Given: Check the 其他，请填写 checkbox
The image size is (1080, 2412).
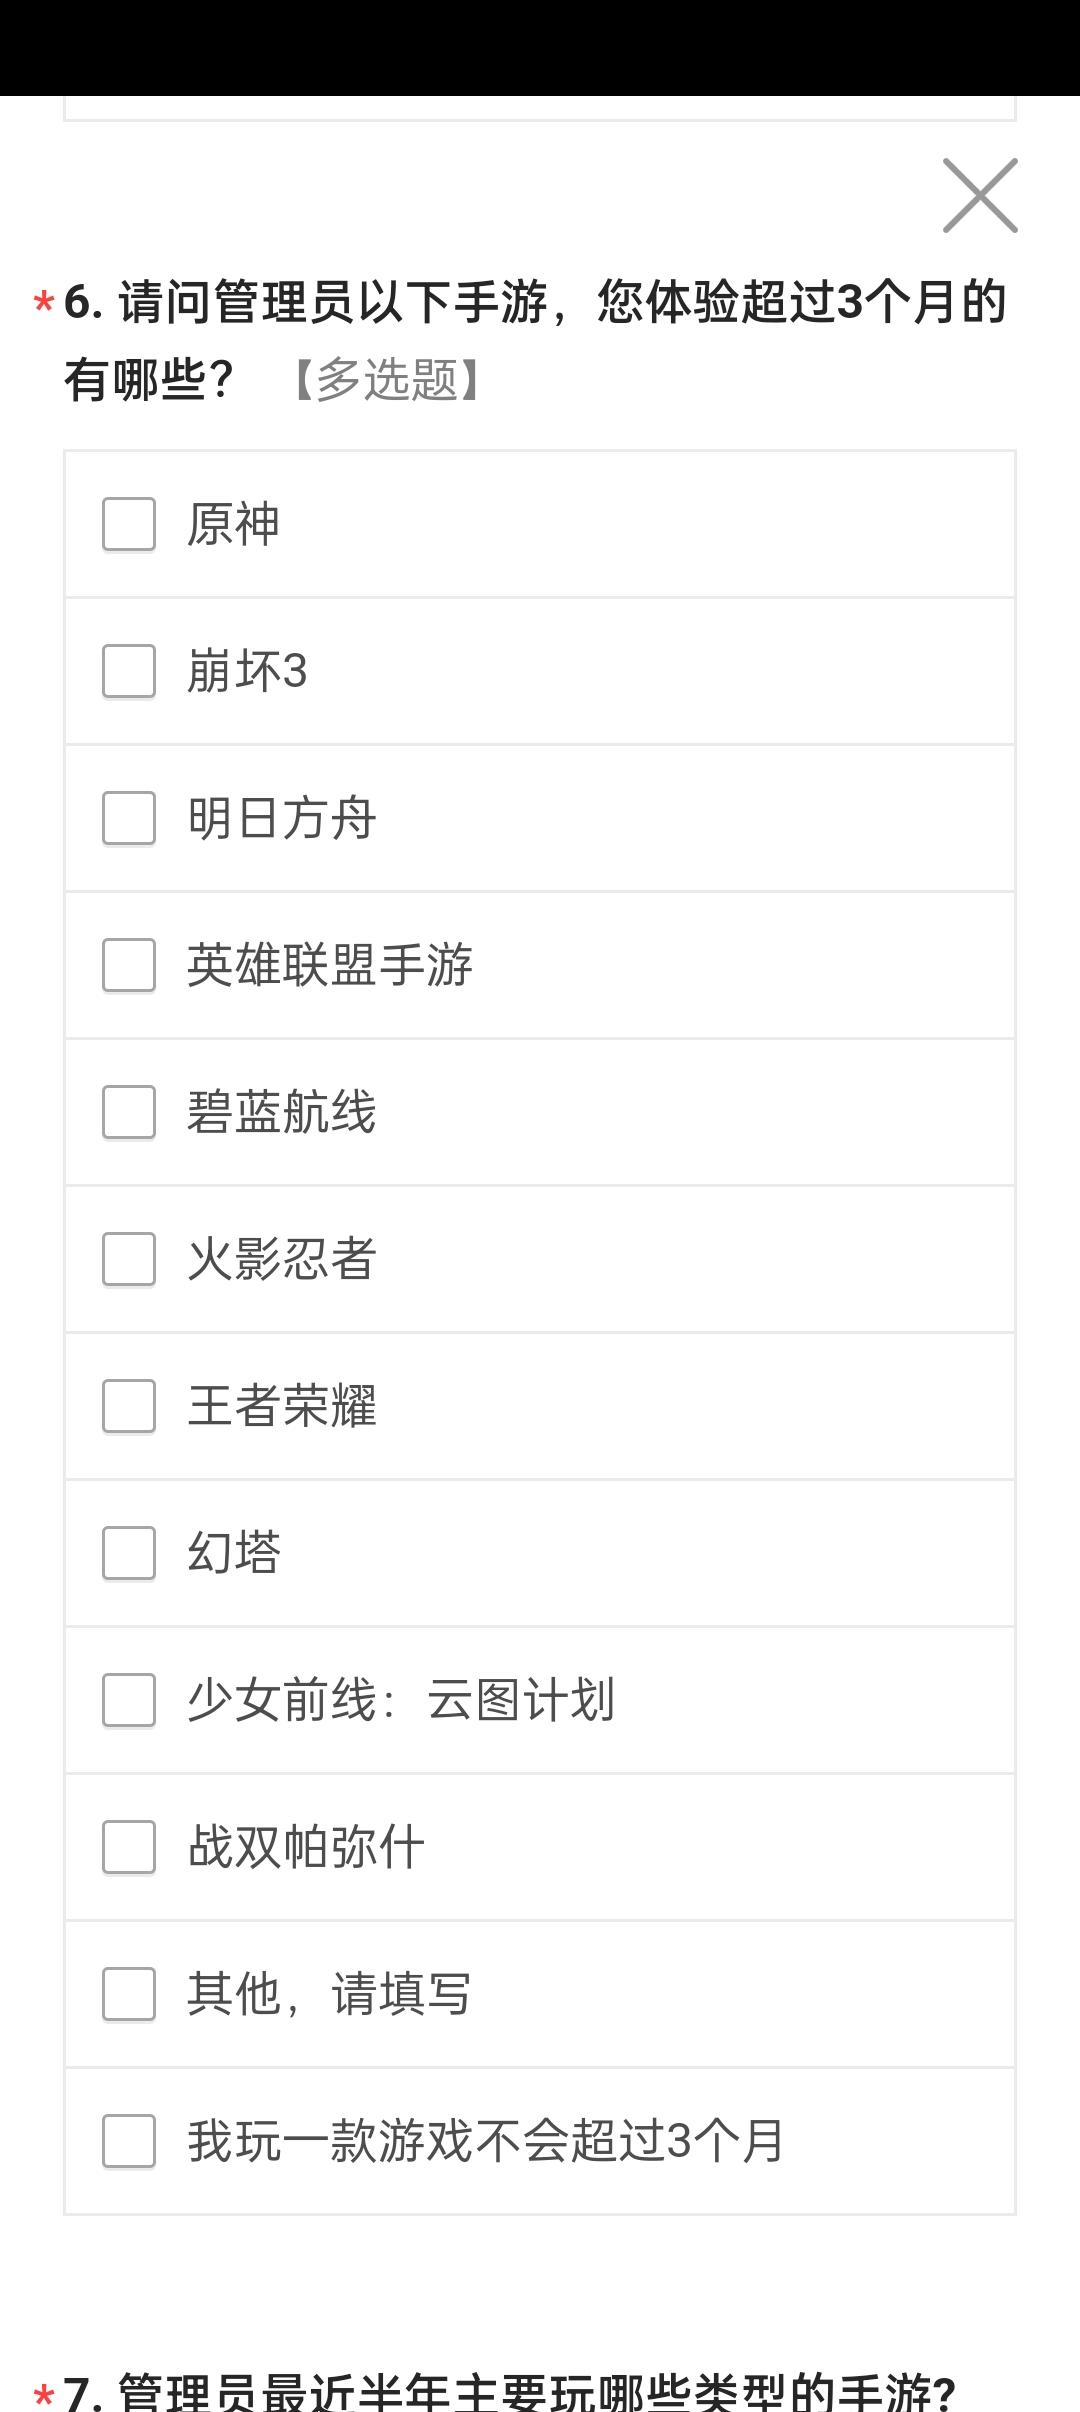Looking at the screenshot, I should (129, 1994).
